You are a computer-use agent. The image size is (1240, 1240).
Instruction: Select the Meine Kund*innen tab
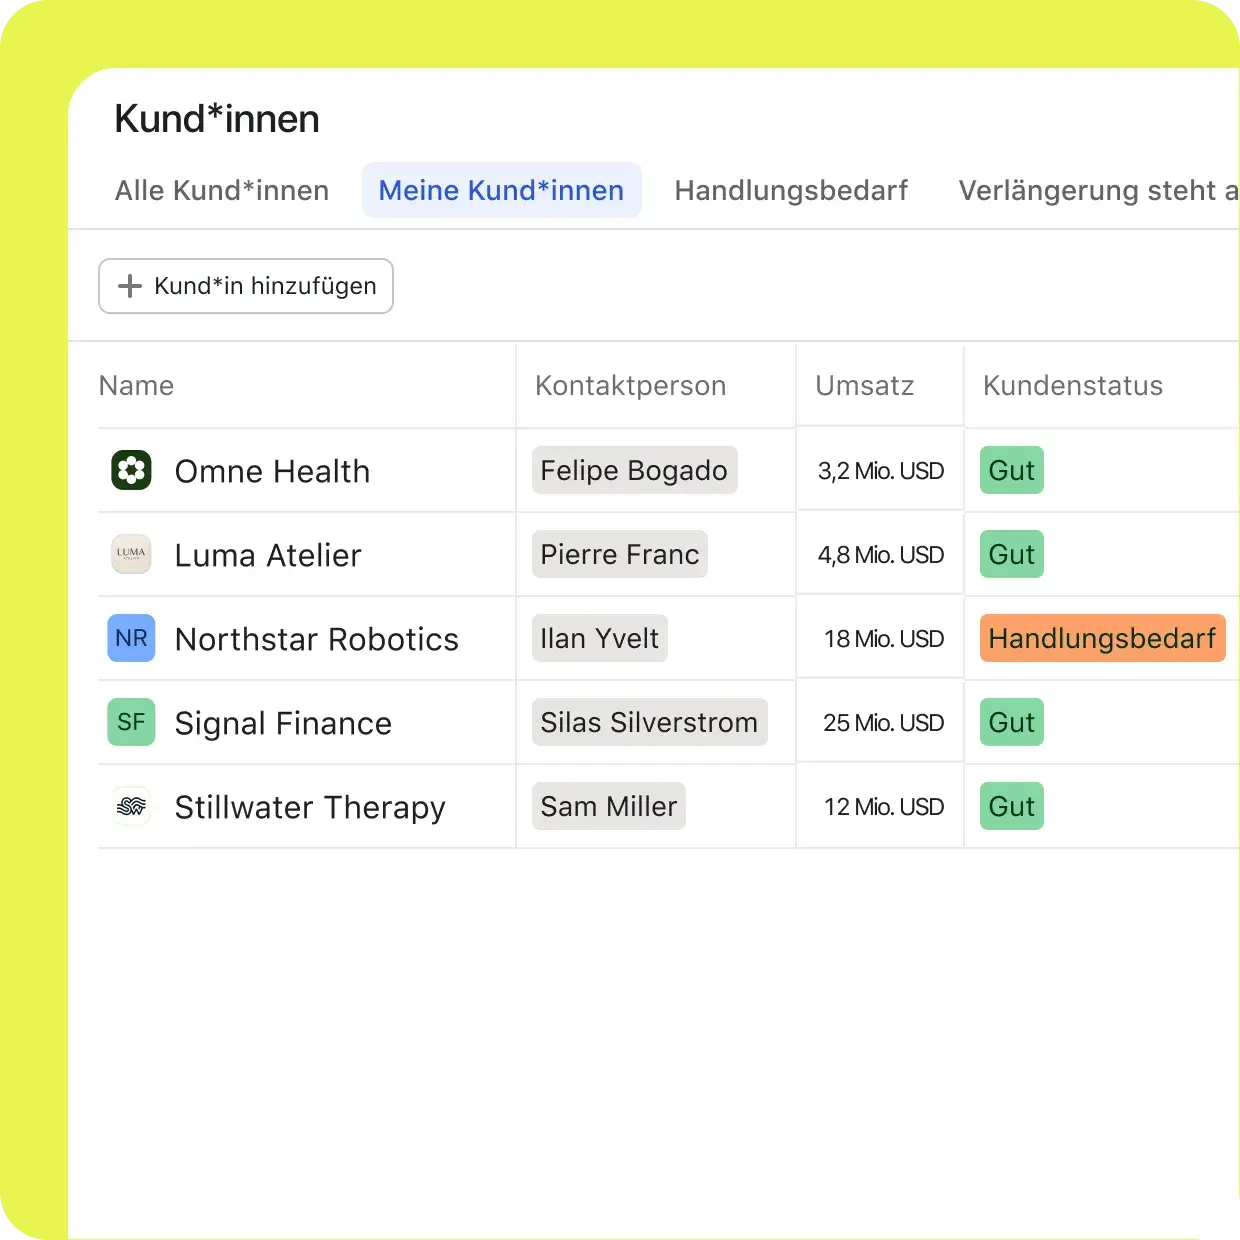pyautogui.click(x=501, y=190)
